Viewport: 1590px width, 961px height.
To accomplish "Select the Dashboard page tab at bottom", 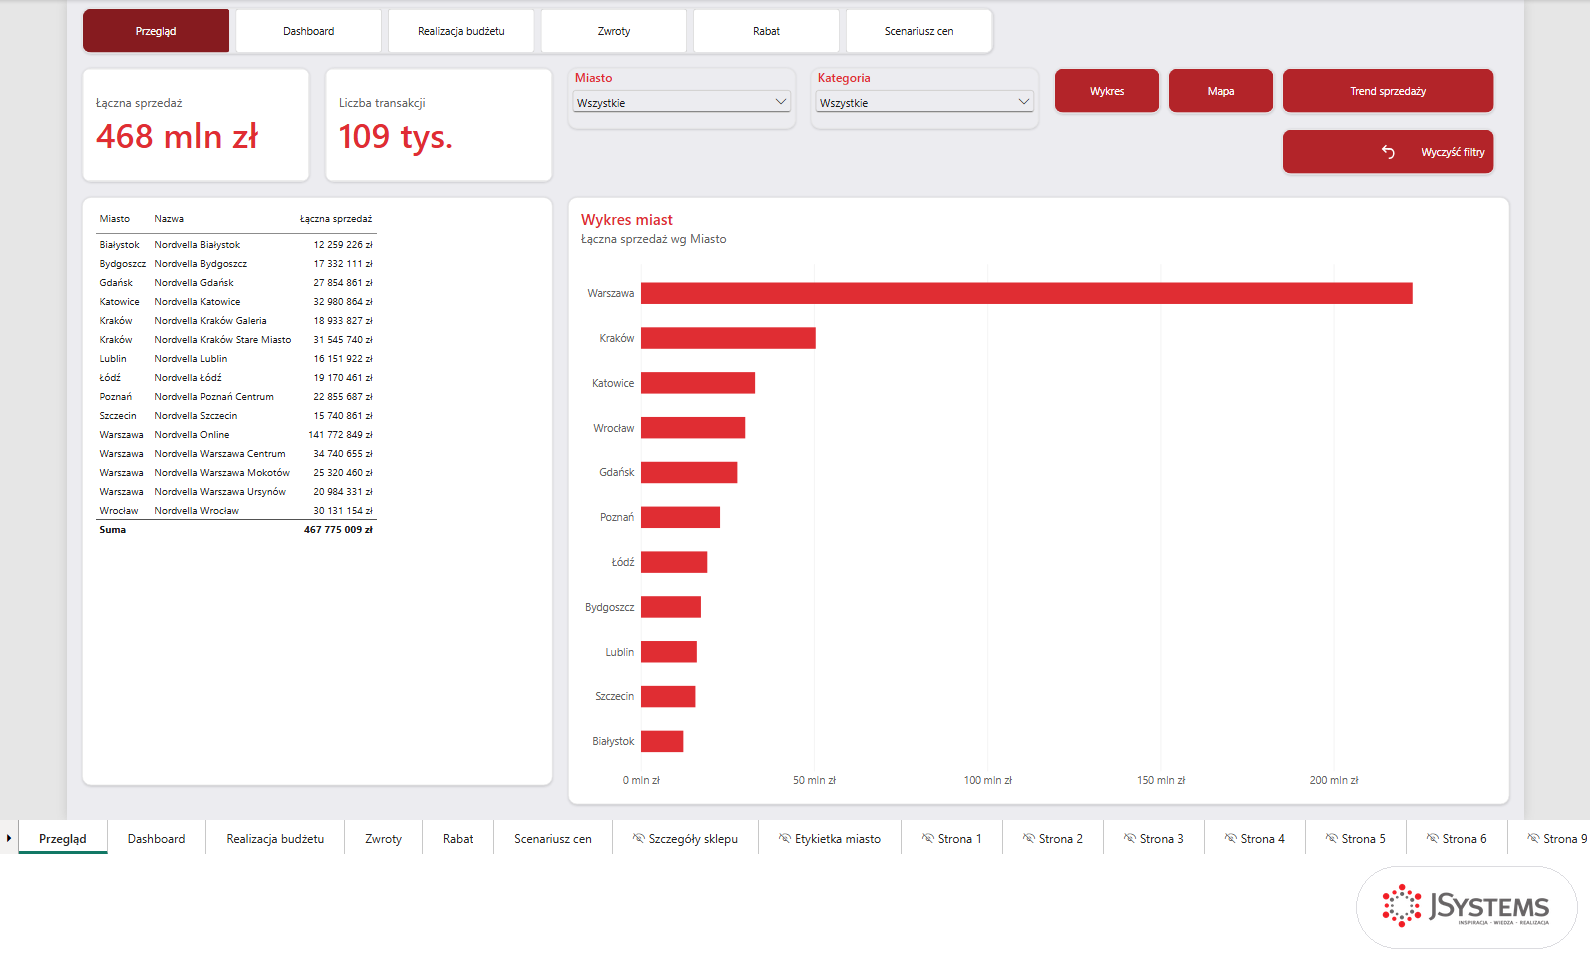I will [156, 838].
